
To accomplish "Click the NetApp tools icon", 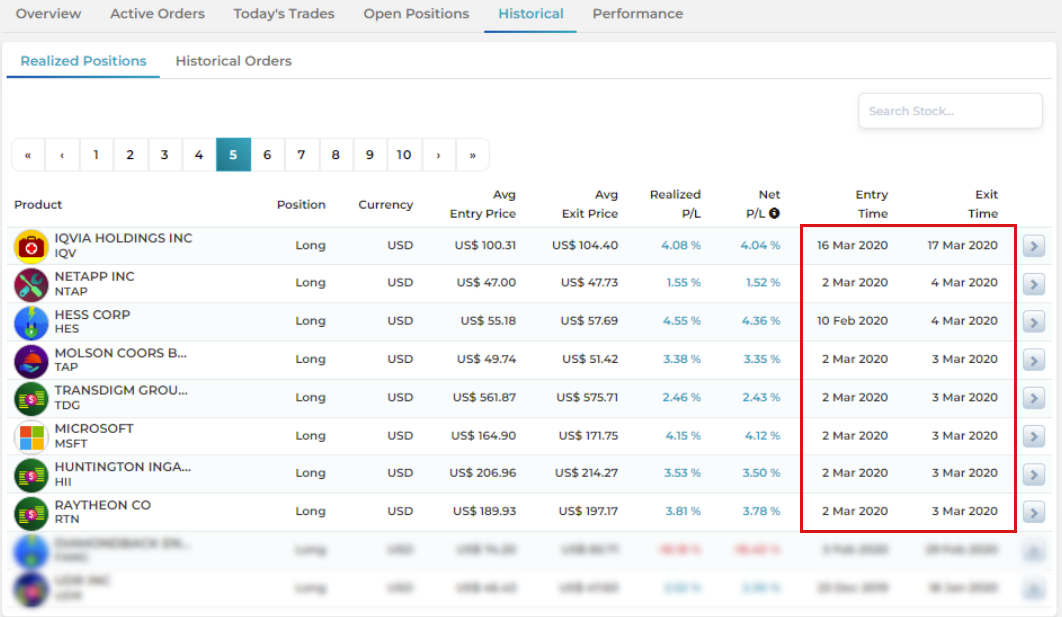I will point(31,284).
